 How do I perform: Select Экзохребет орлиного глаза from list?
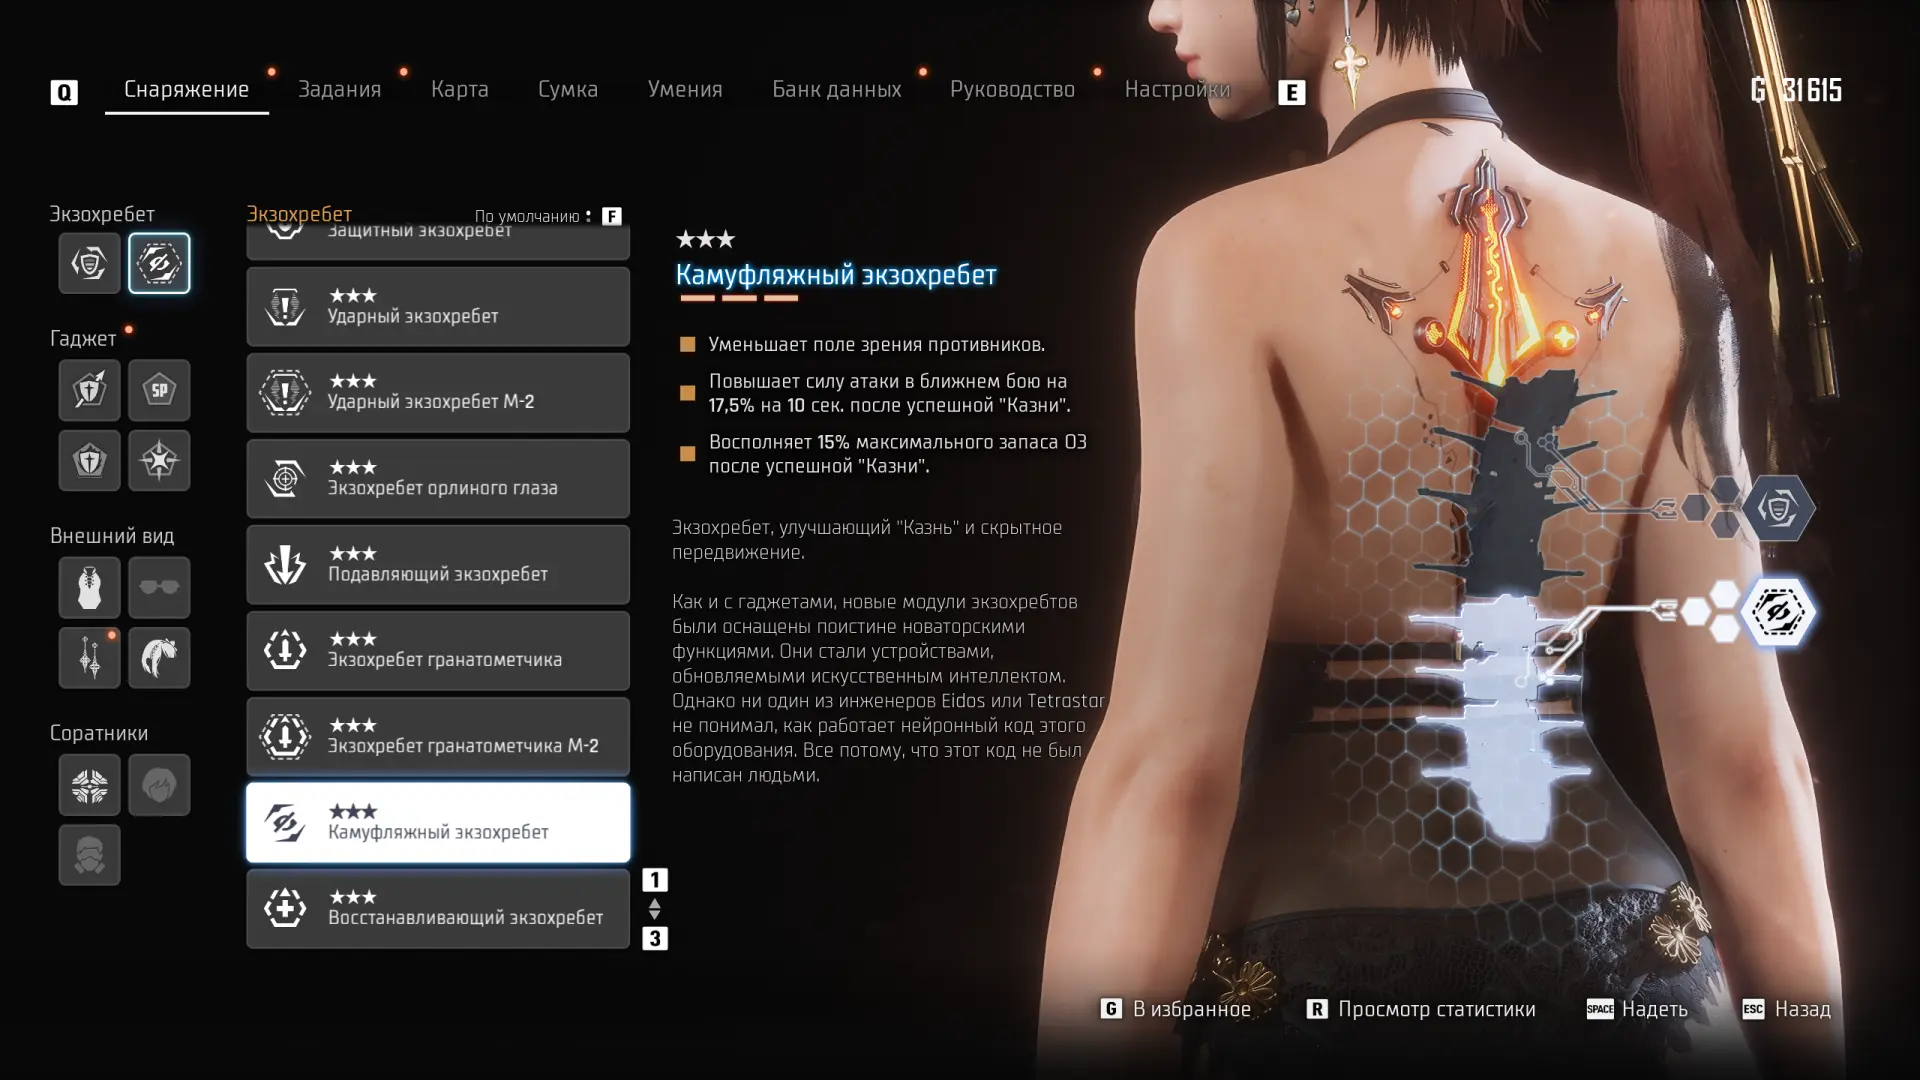coord(438,479)
